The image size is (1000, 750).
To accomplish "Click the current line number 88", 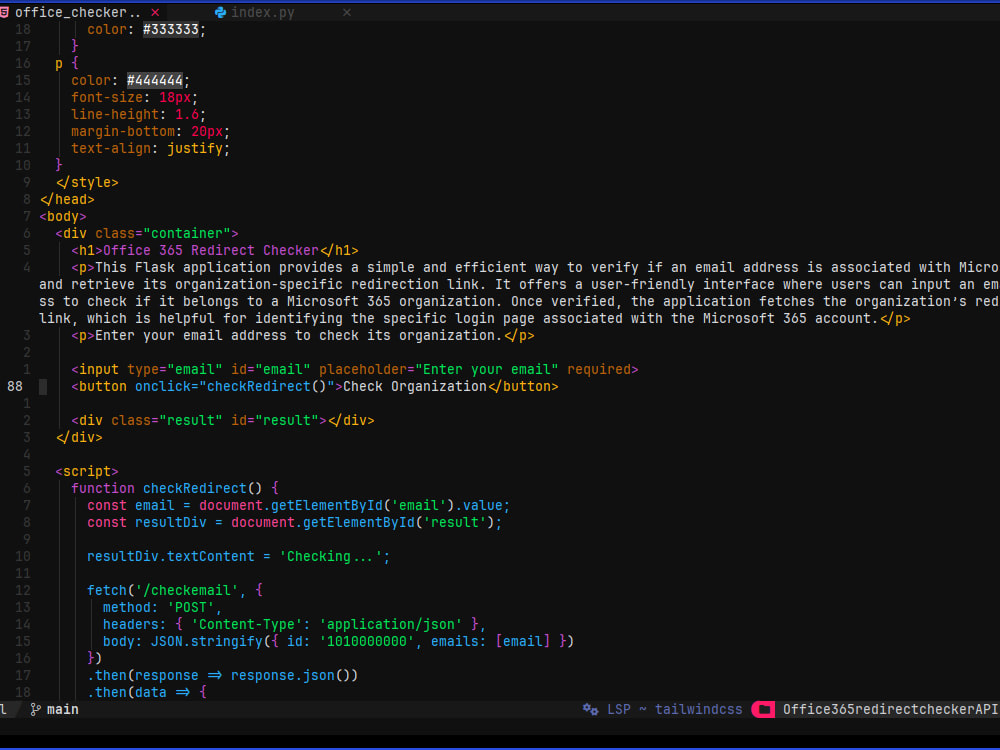I will (15, 386).
